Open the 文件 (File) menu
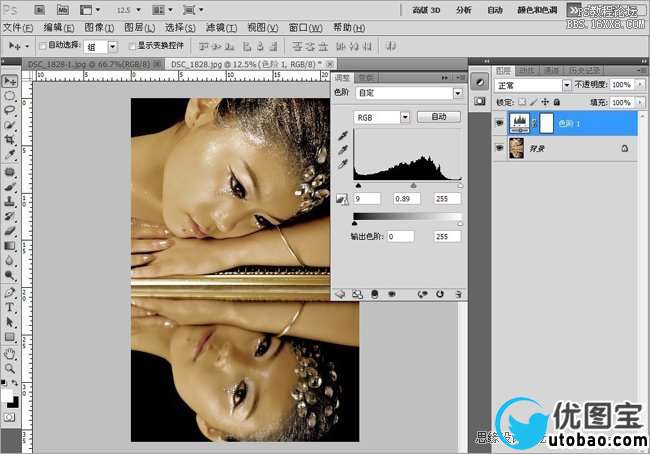Screen dimensions: 650x454 (18, 28)
